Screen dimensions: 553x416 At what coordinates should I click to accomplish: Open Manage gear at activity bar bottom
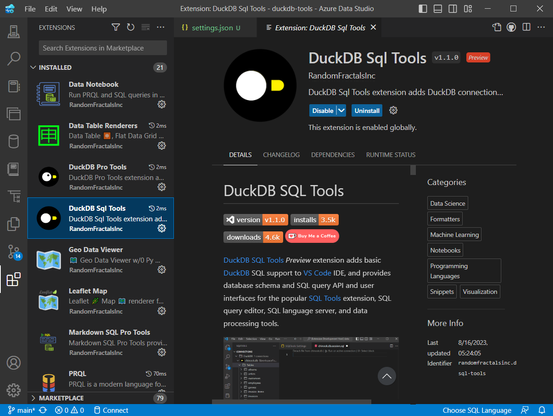(x=13, y=390)
